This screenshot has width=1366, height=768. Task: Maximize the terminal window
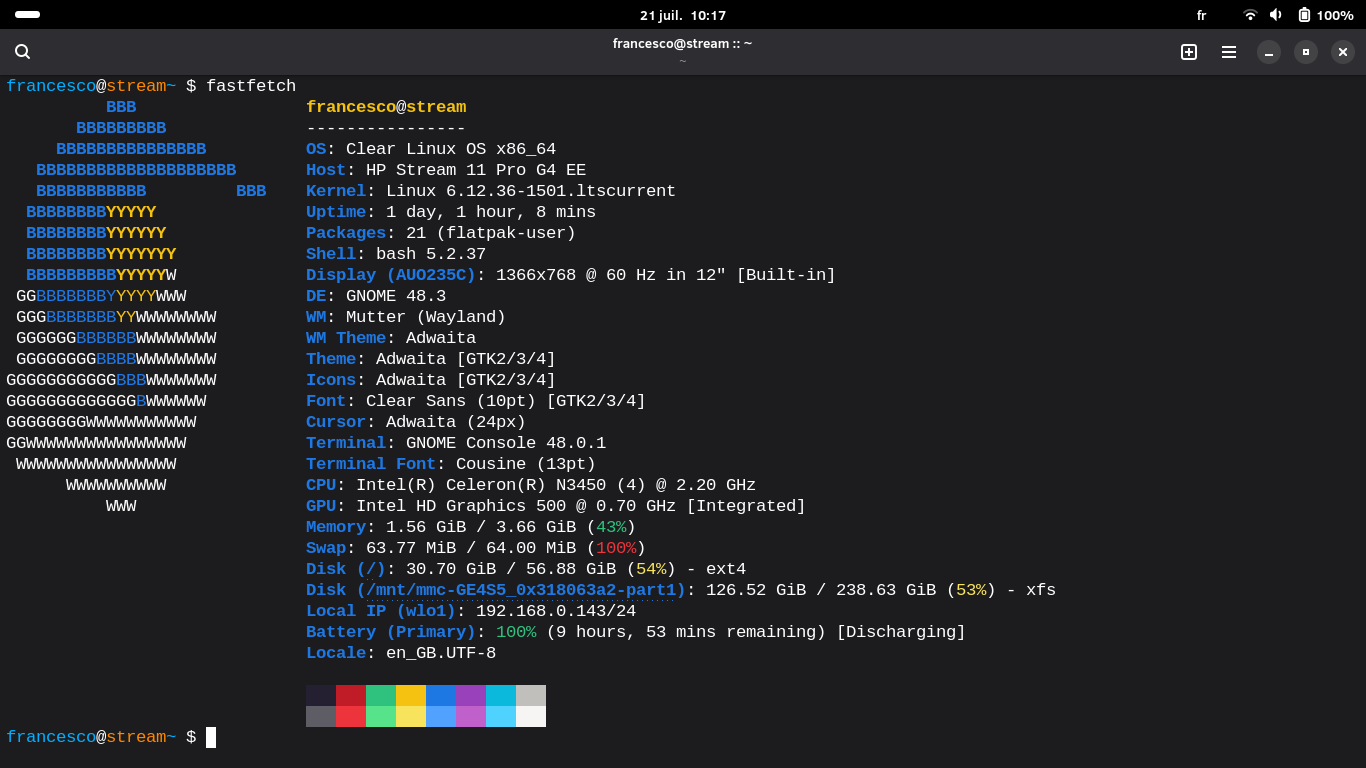coord(1305,52)
